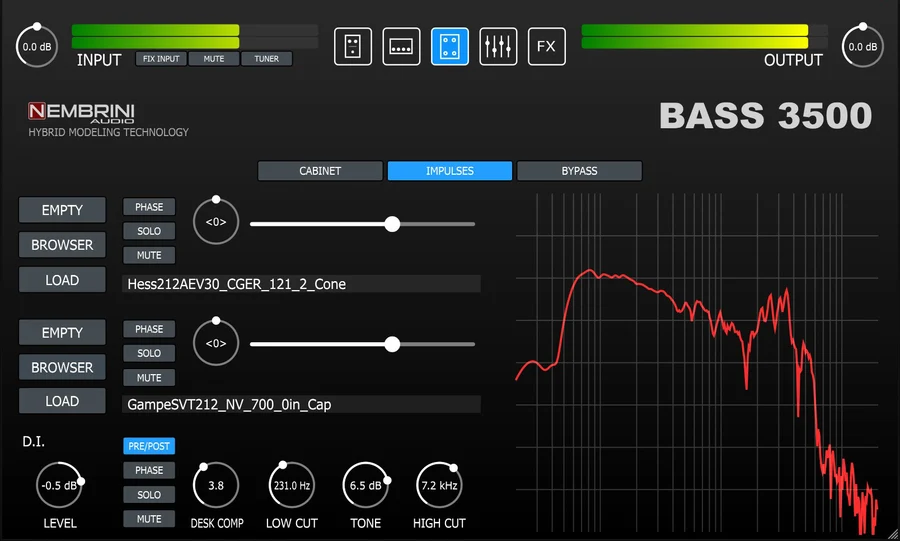Image resolution: width=900 pixels, height=541 pixels.
Task: Solo the GampeSVT212 impulse
Action: [x=149, y=353]
